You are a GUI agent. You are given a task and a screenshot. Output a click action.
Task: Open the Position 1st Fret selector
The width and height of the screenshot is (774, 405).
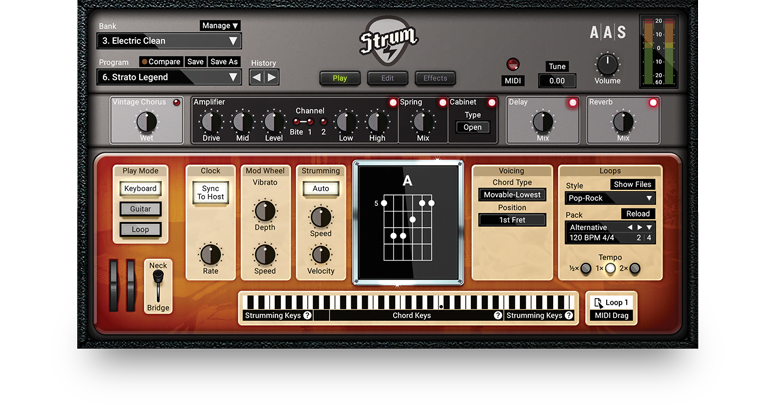pyautogui.click(x=512, y=220)
